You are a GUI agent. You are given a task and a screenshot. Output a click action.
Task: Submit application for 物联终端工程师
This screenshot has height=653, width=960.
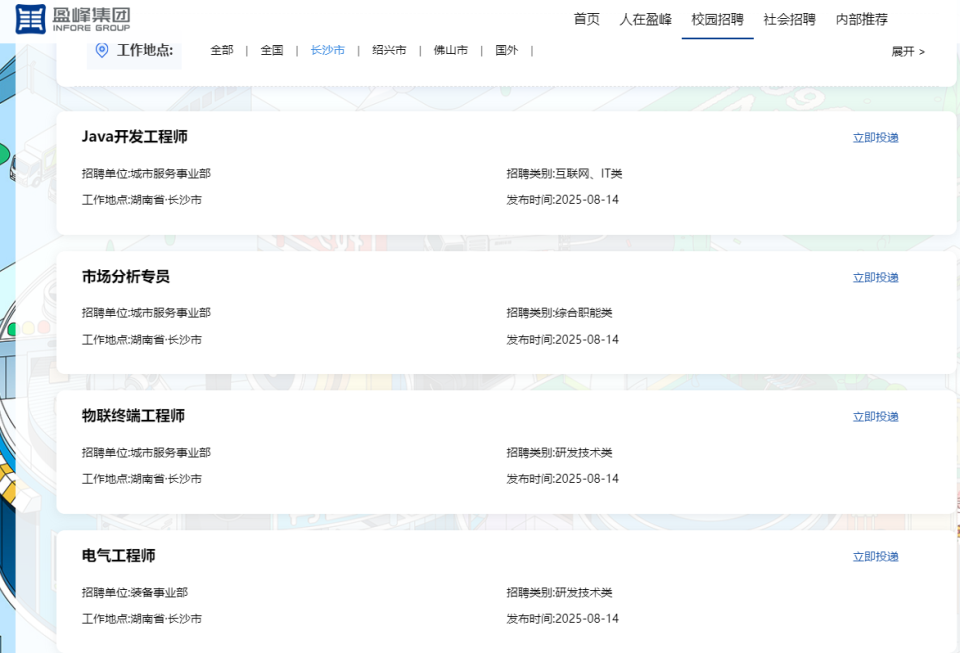point(874,416)
